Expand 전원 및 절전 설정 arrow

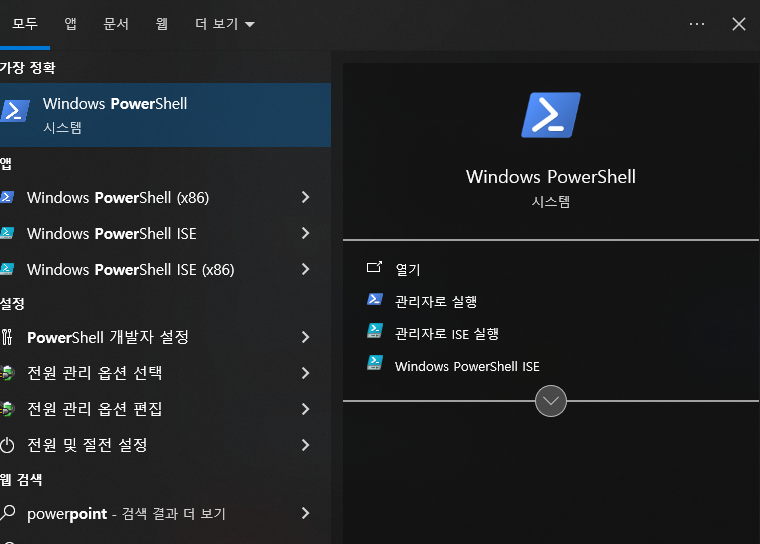(305, 445)
